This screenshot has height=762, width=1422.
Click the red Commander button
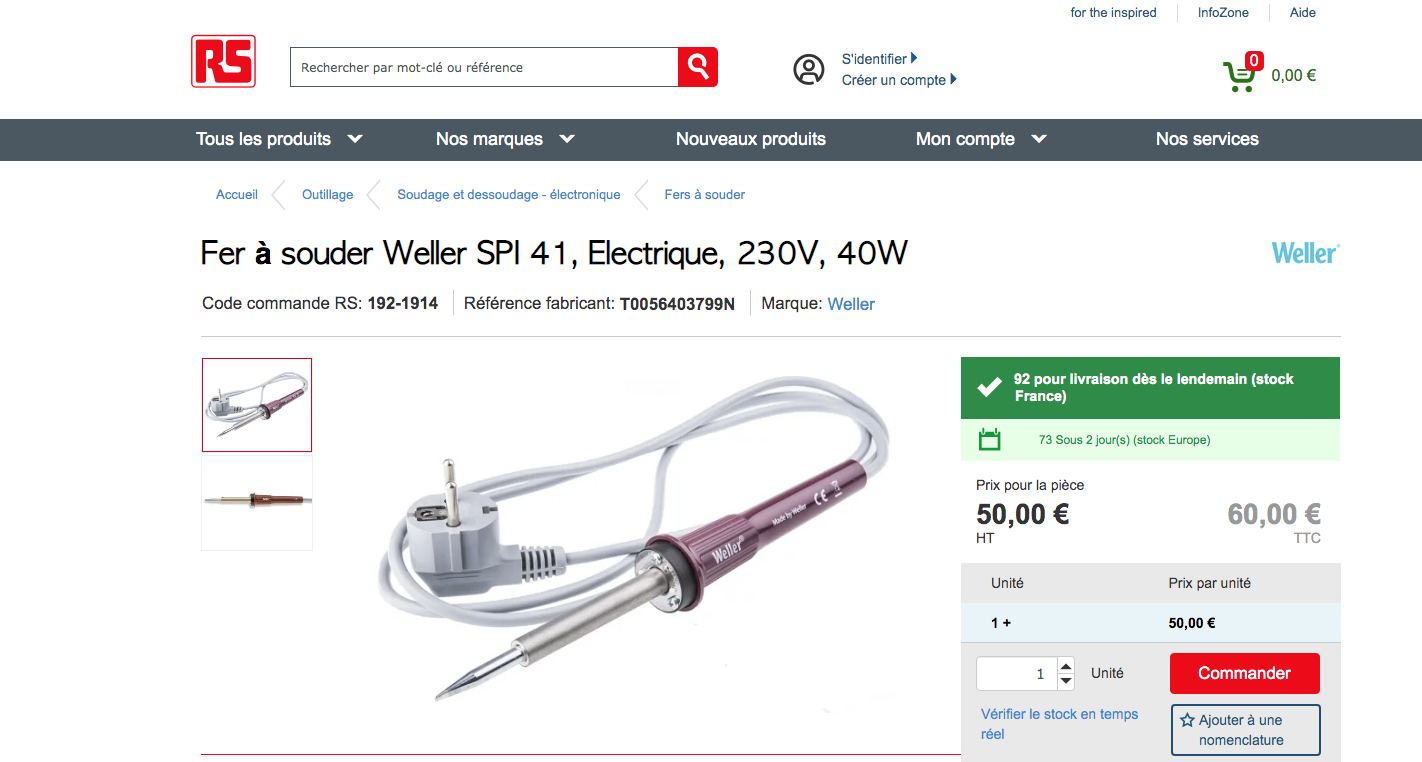pos(1245,673)
